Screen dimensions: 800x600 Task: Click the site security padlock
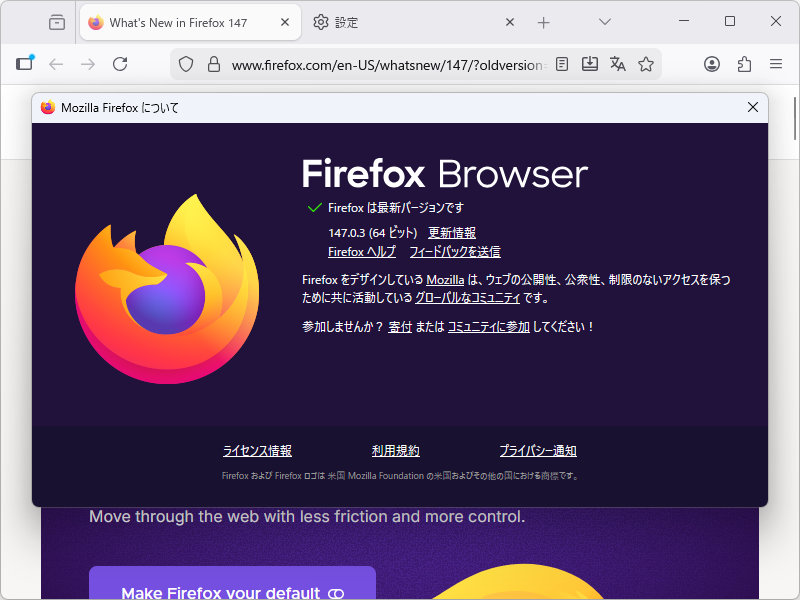click(213, 62)
